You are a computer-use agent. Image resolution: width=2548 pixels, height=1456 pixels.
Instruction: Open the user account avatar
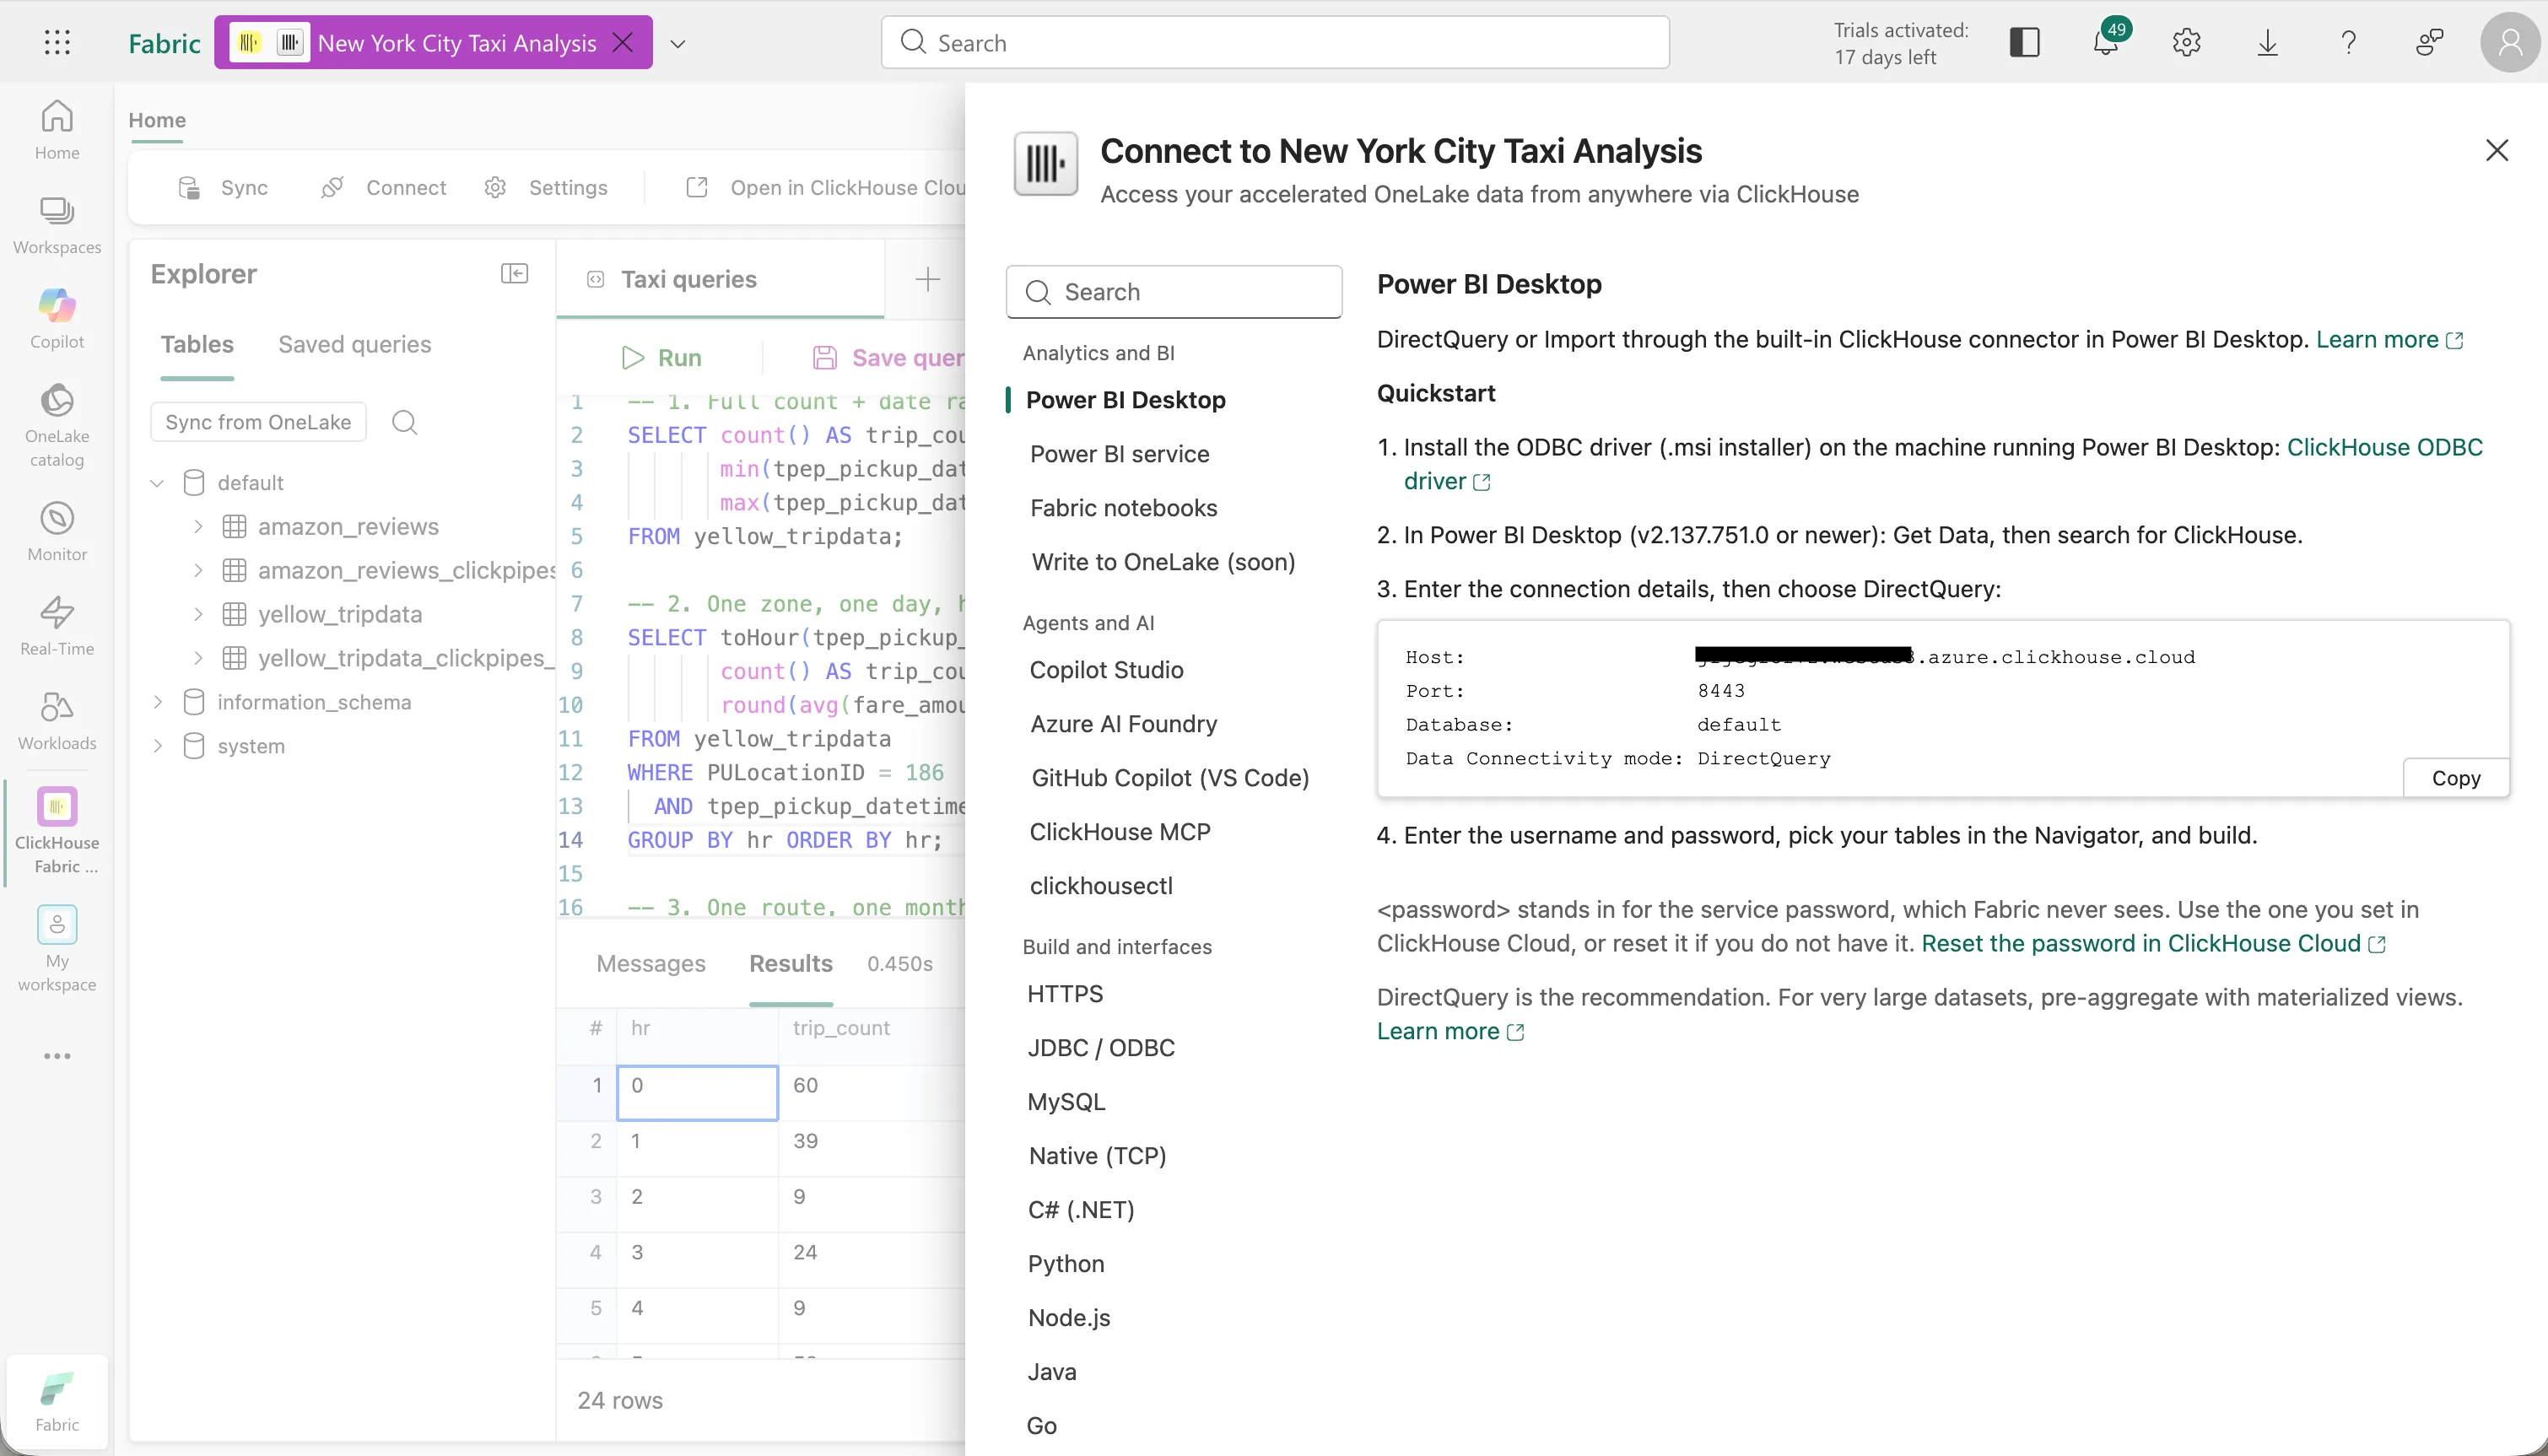(2511, 42)
